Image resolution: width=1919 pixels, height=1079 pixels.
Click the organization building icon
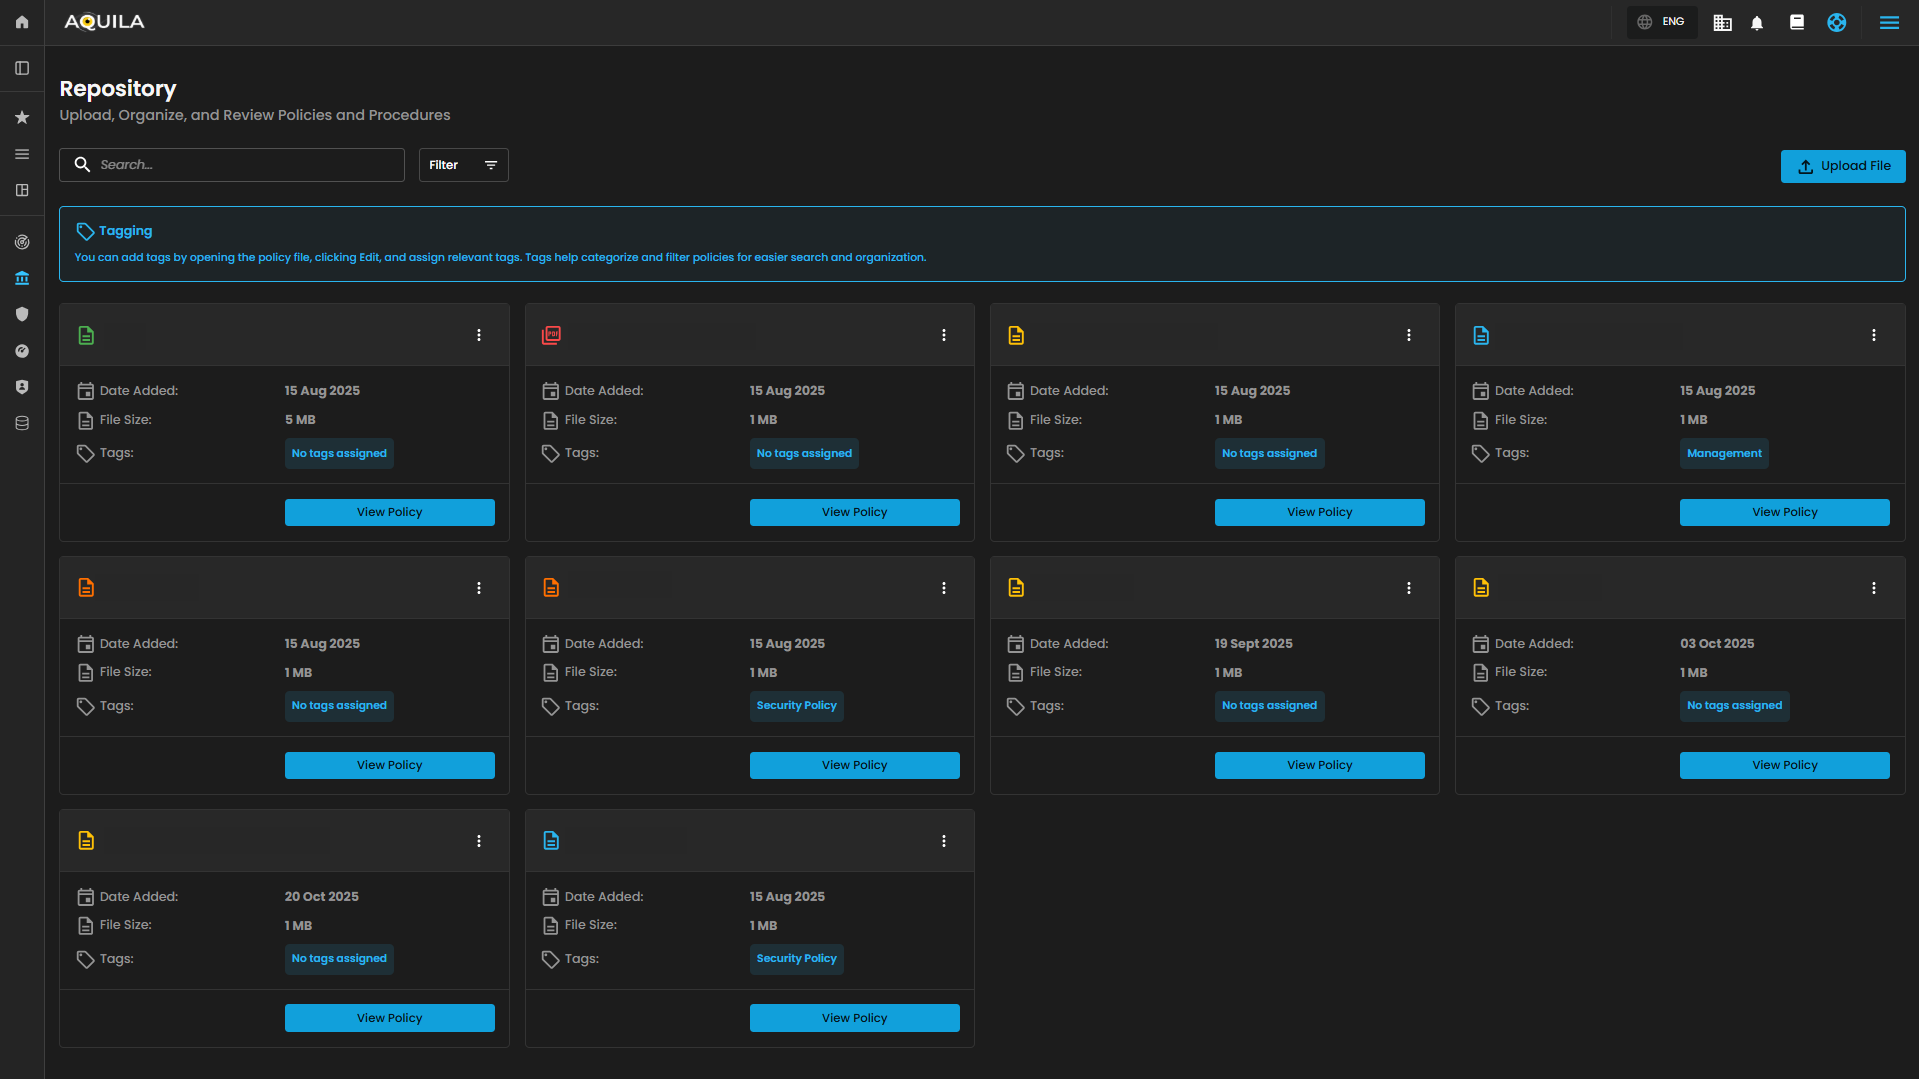[x=1722, y=23]
